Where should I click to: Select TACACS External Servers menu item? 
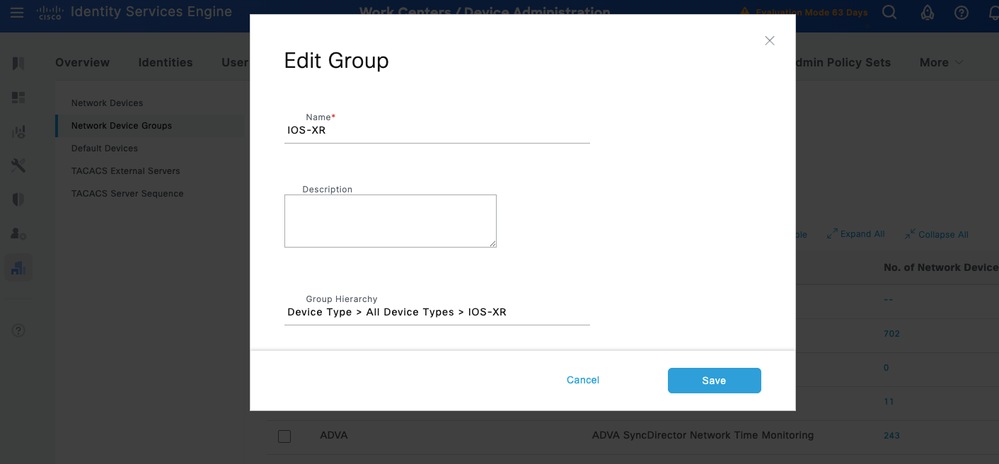point(126,171)
